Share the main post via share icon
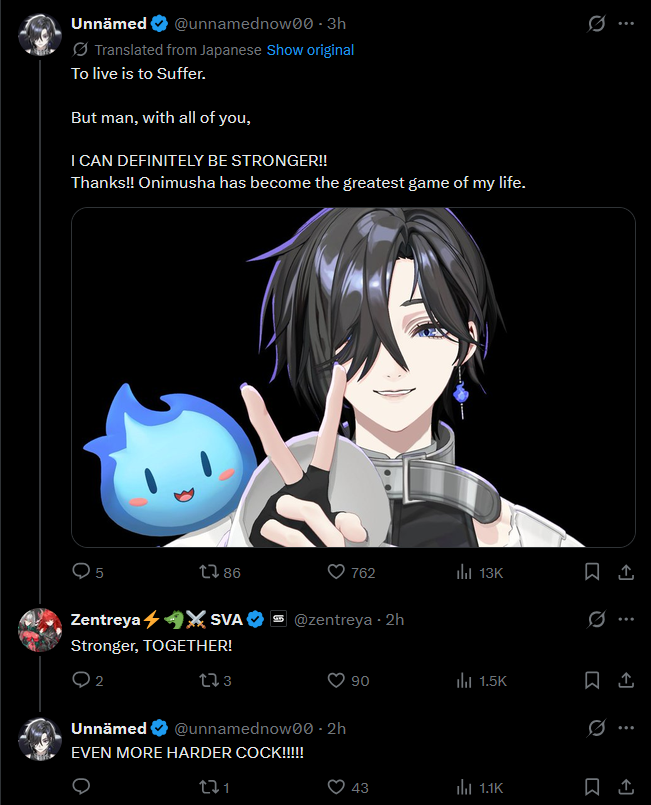Viewport: 651px width, 805px height. [626, 572]
